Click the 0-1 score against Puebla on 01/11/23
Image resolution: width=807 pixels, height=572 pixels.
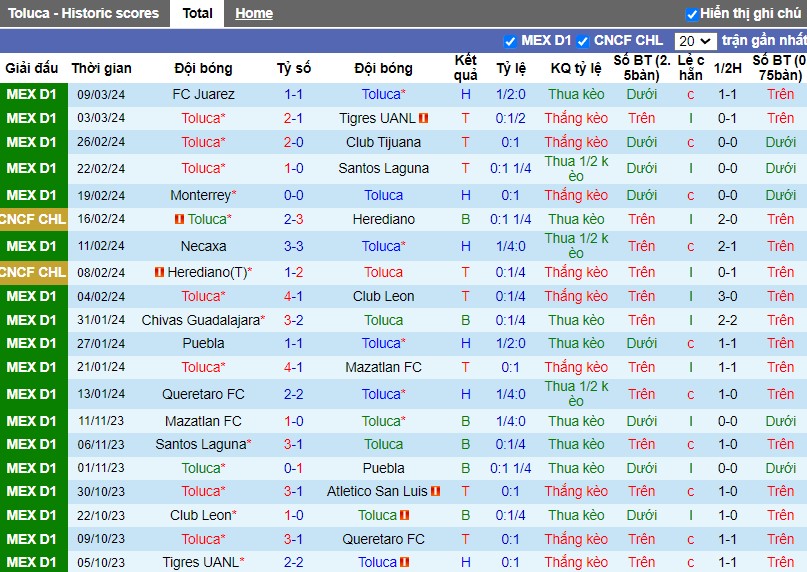coord(293,468)
